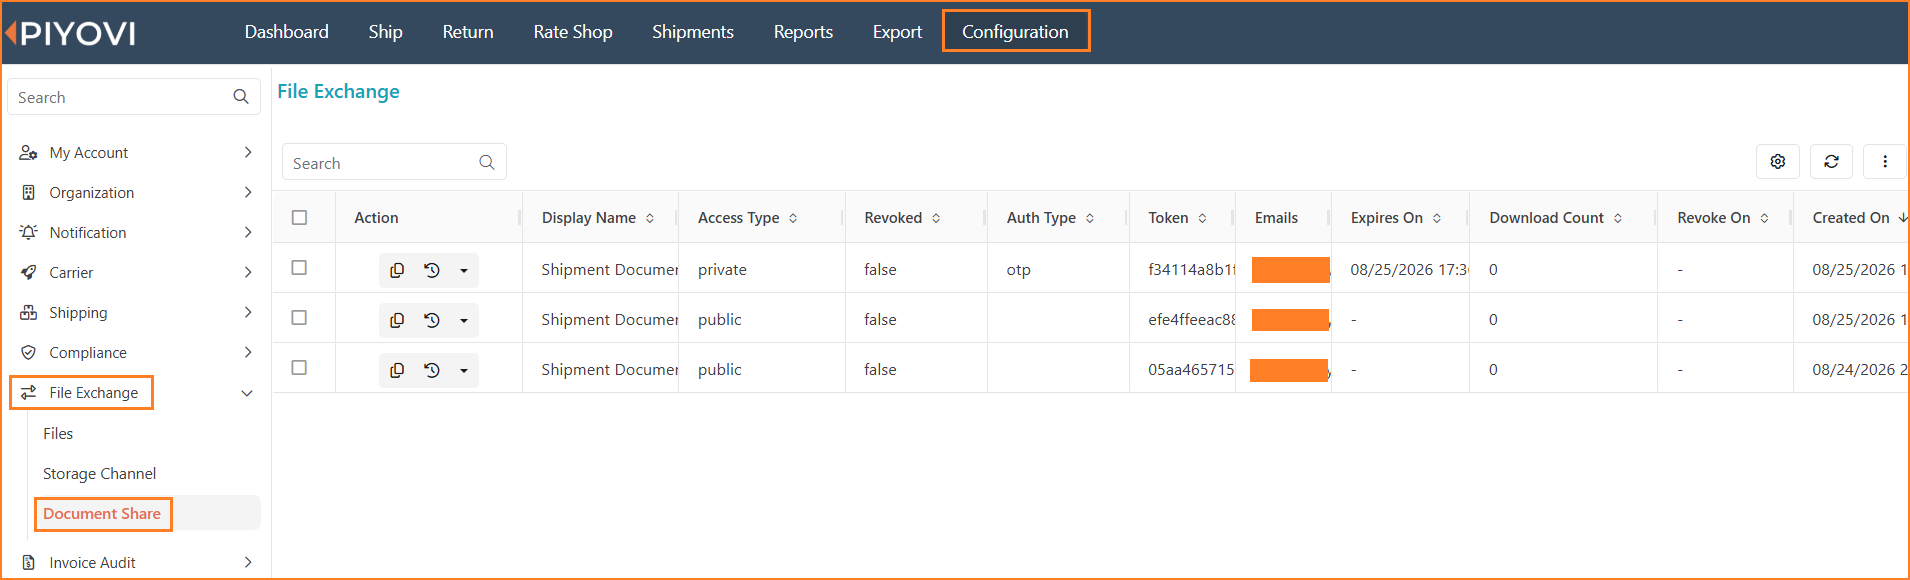Sort by Revoked column
1910x580 pixels.
pyautogui.click(x=936, y=218)
